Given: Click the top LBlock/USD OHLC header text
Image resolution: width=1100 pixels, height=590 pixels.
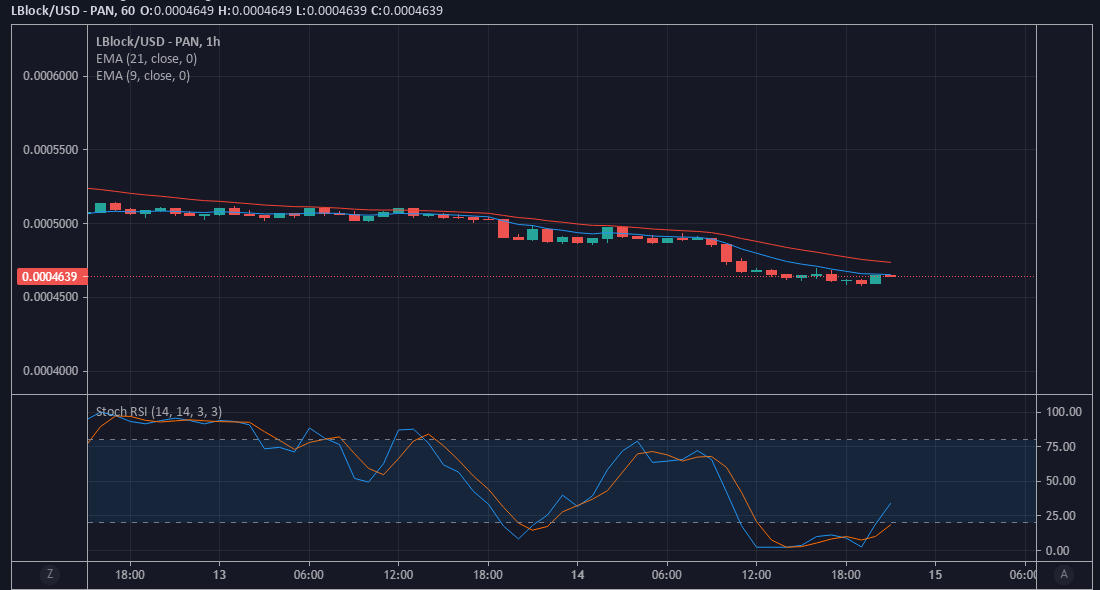Looking at the screenshot, I should coord(227,11).
